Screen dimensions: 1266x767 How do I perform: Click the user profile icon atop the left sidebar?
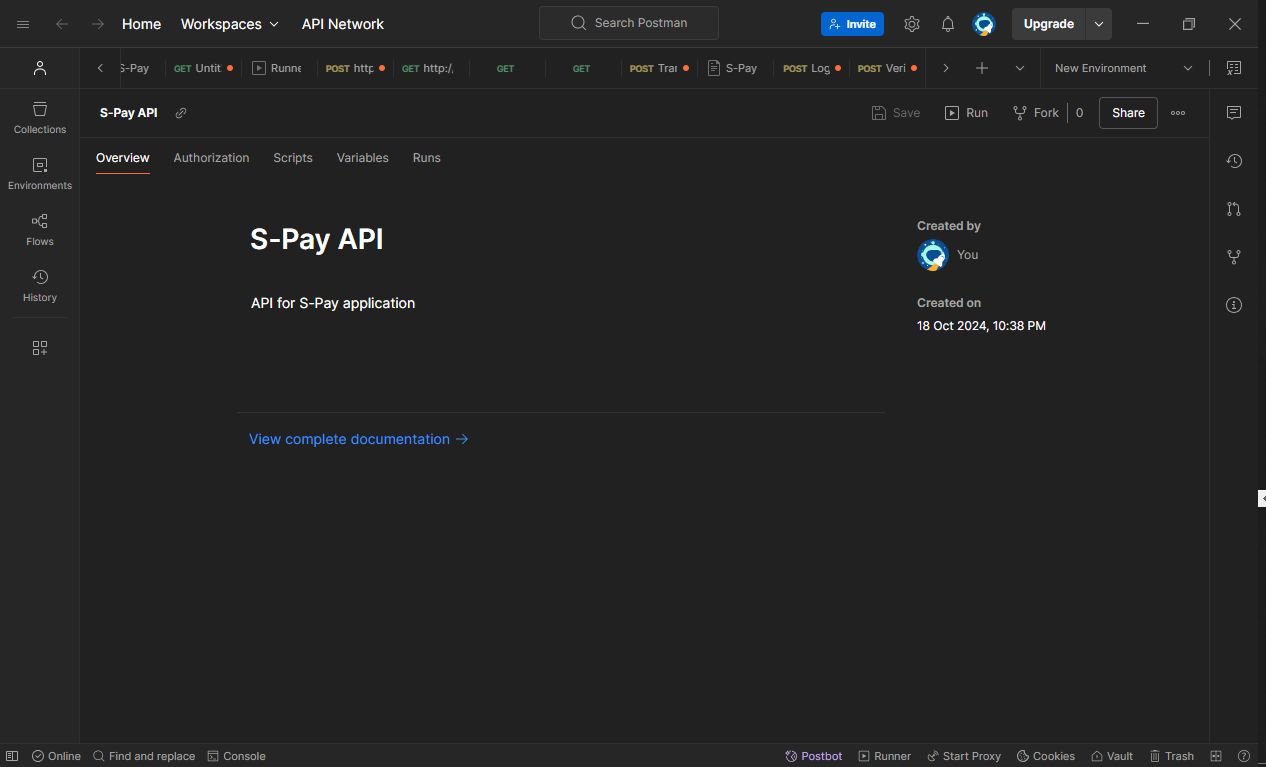tap(40, 68)
